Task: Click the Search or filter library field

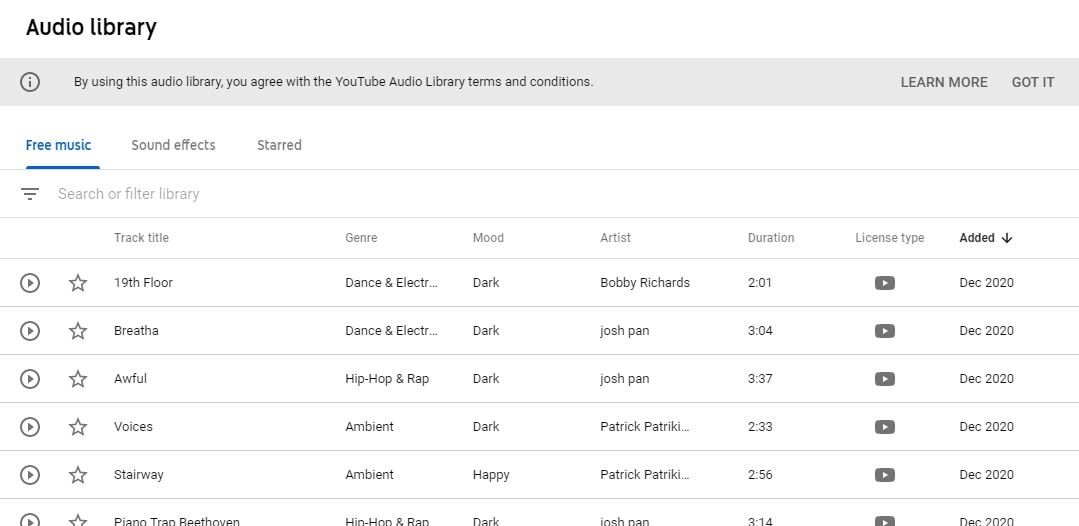Action: tap(300, 194)
